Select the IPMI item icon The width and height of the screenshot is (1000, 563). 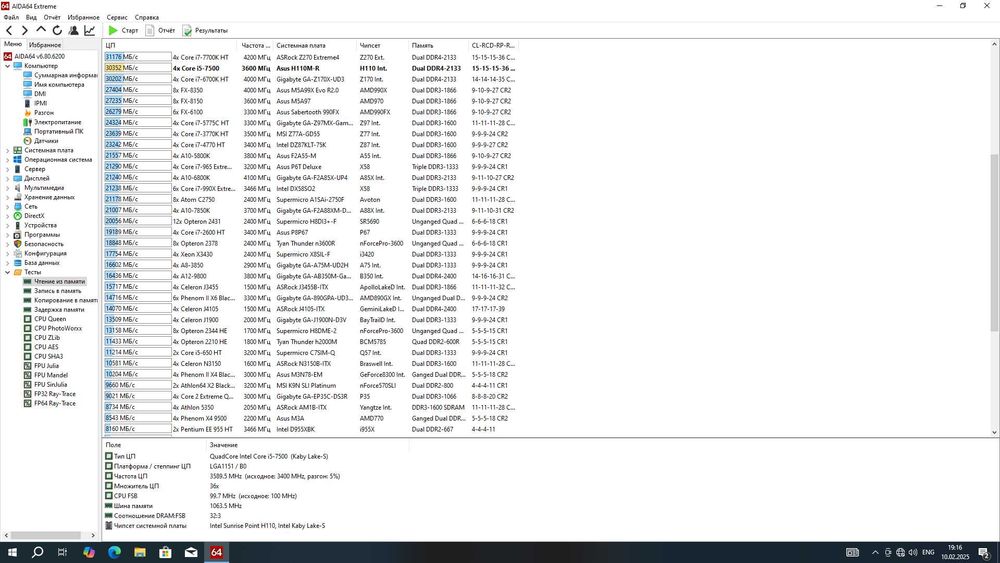(27, 103)
